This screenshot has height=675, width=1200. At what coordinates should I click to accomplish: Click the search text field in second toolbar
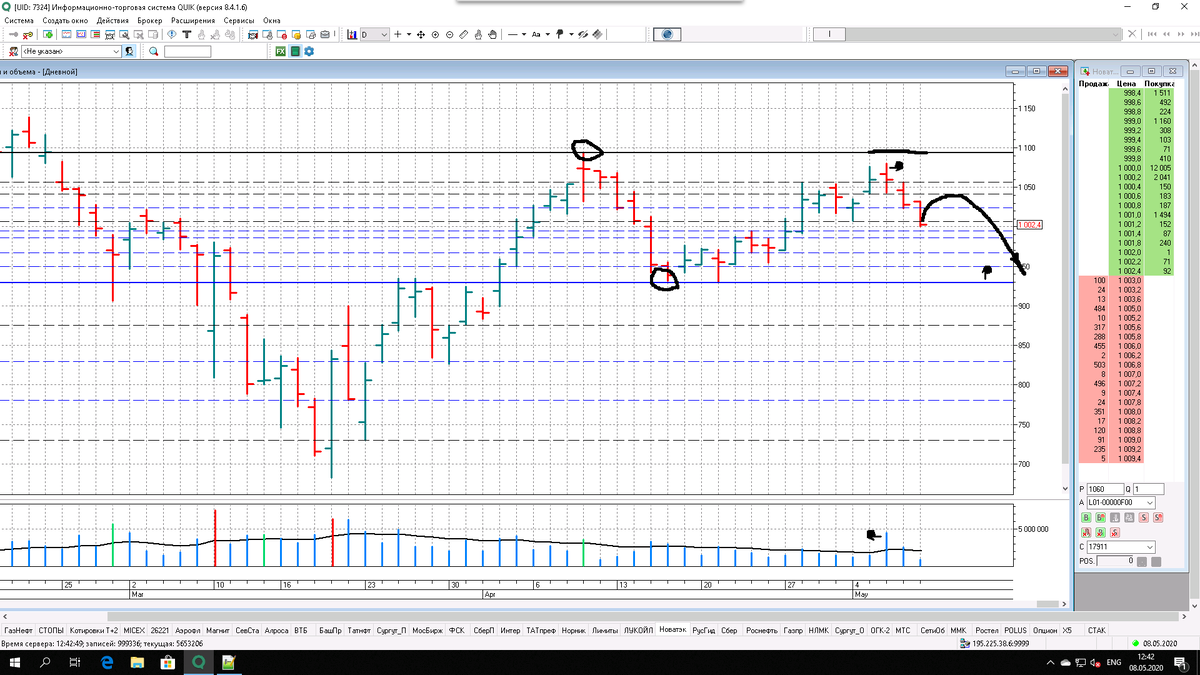point(187,51)
